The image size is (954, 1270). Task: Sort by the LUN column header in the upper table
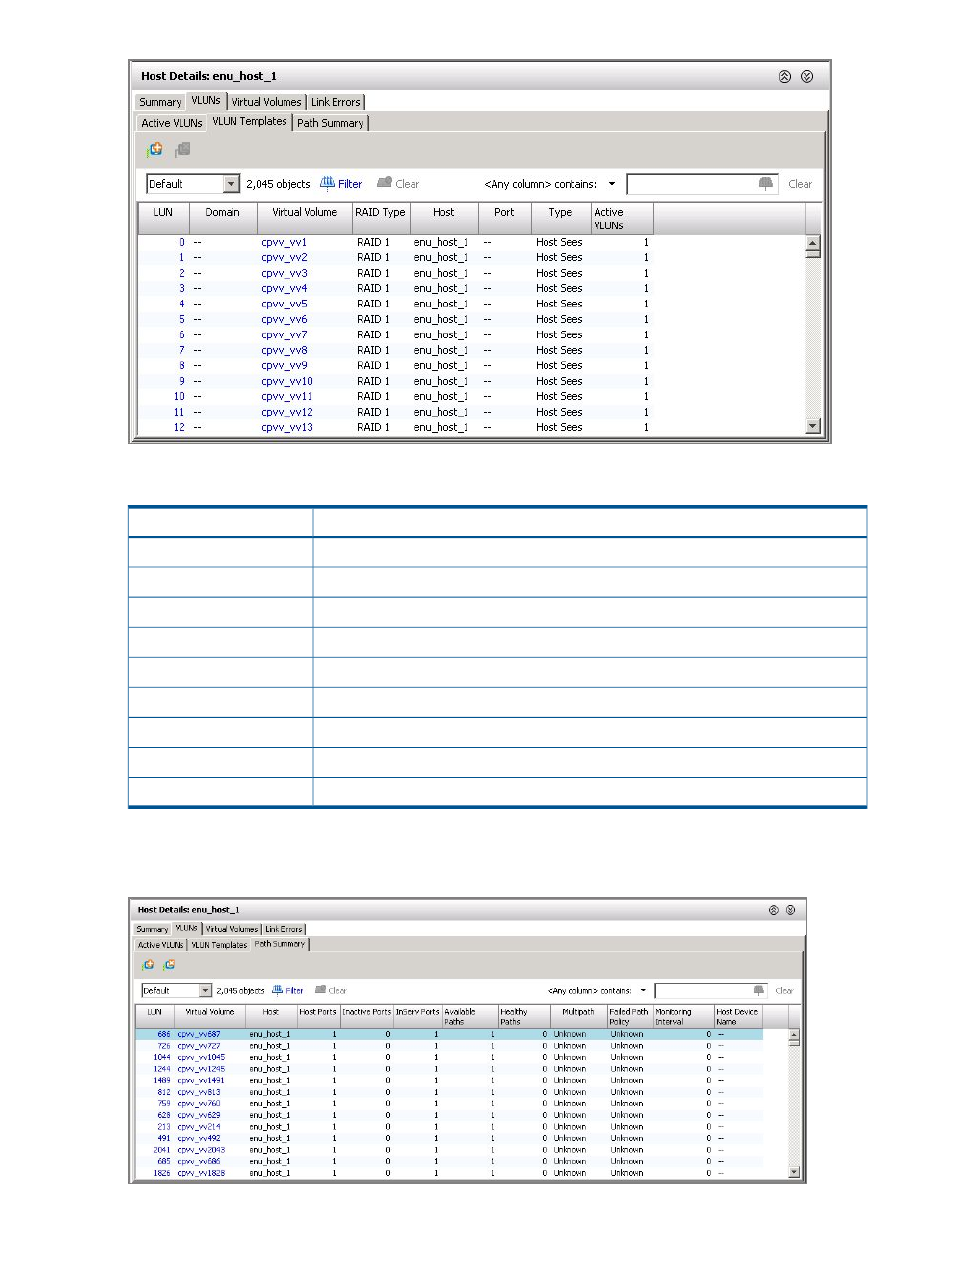163,218
